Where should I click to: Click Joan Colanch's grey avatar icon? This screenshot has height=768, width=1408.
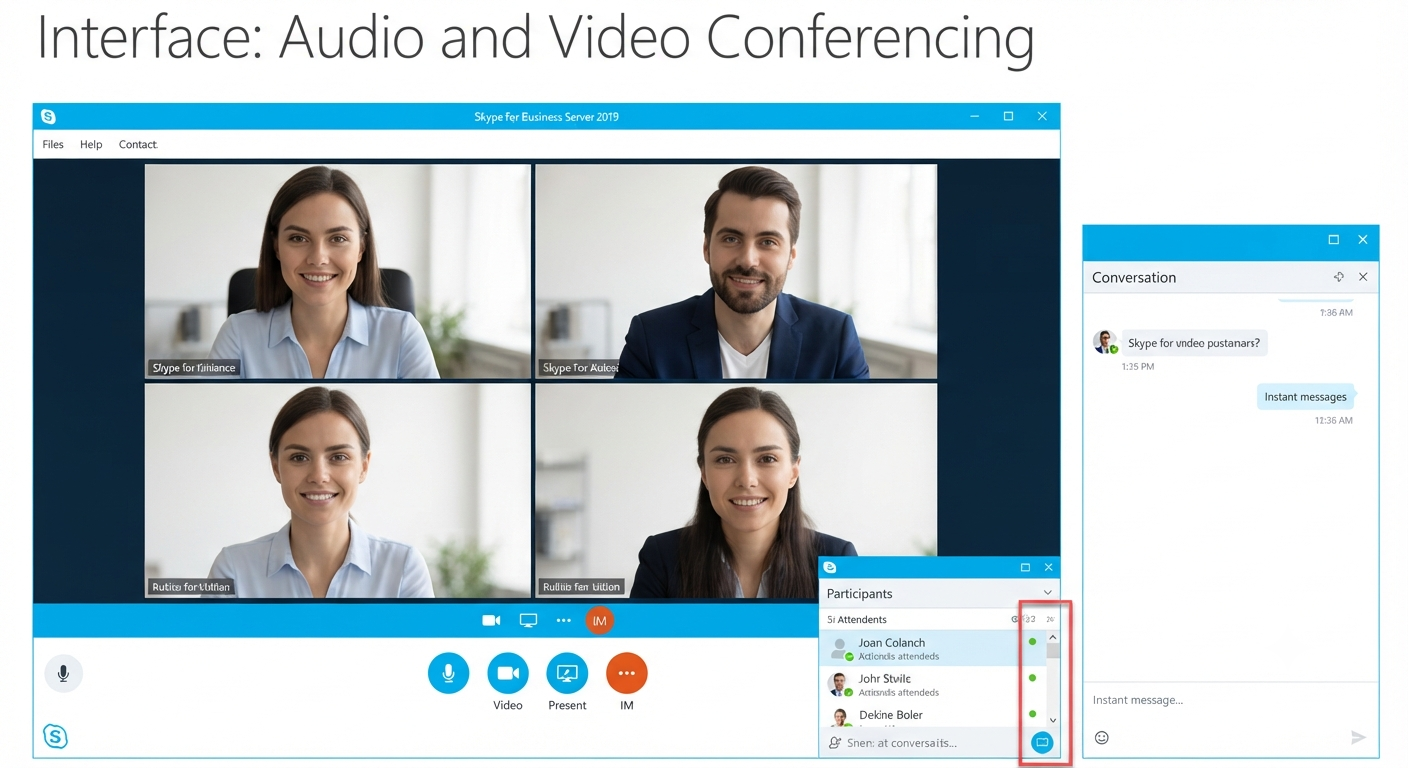pos(840,649)
